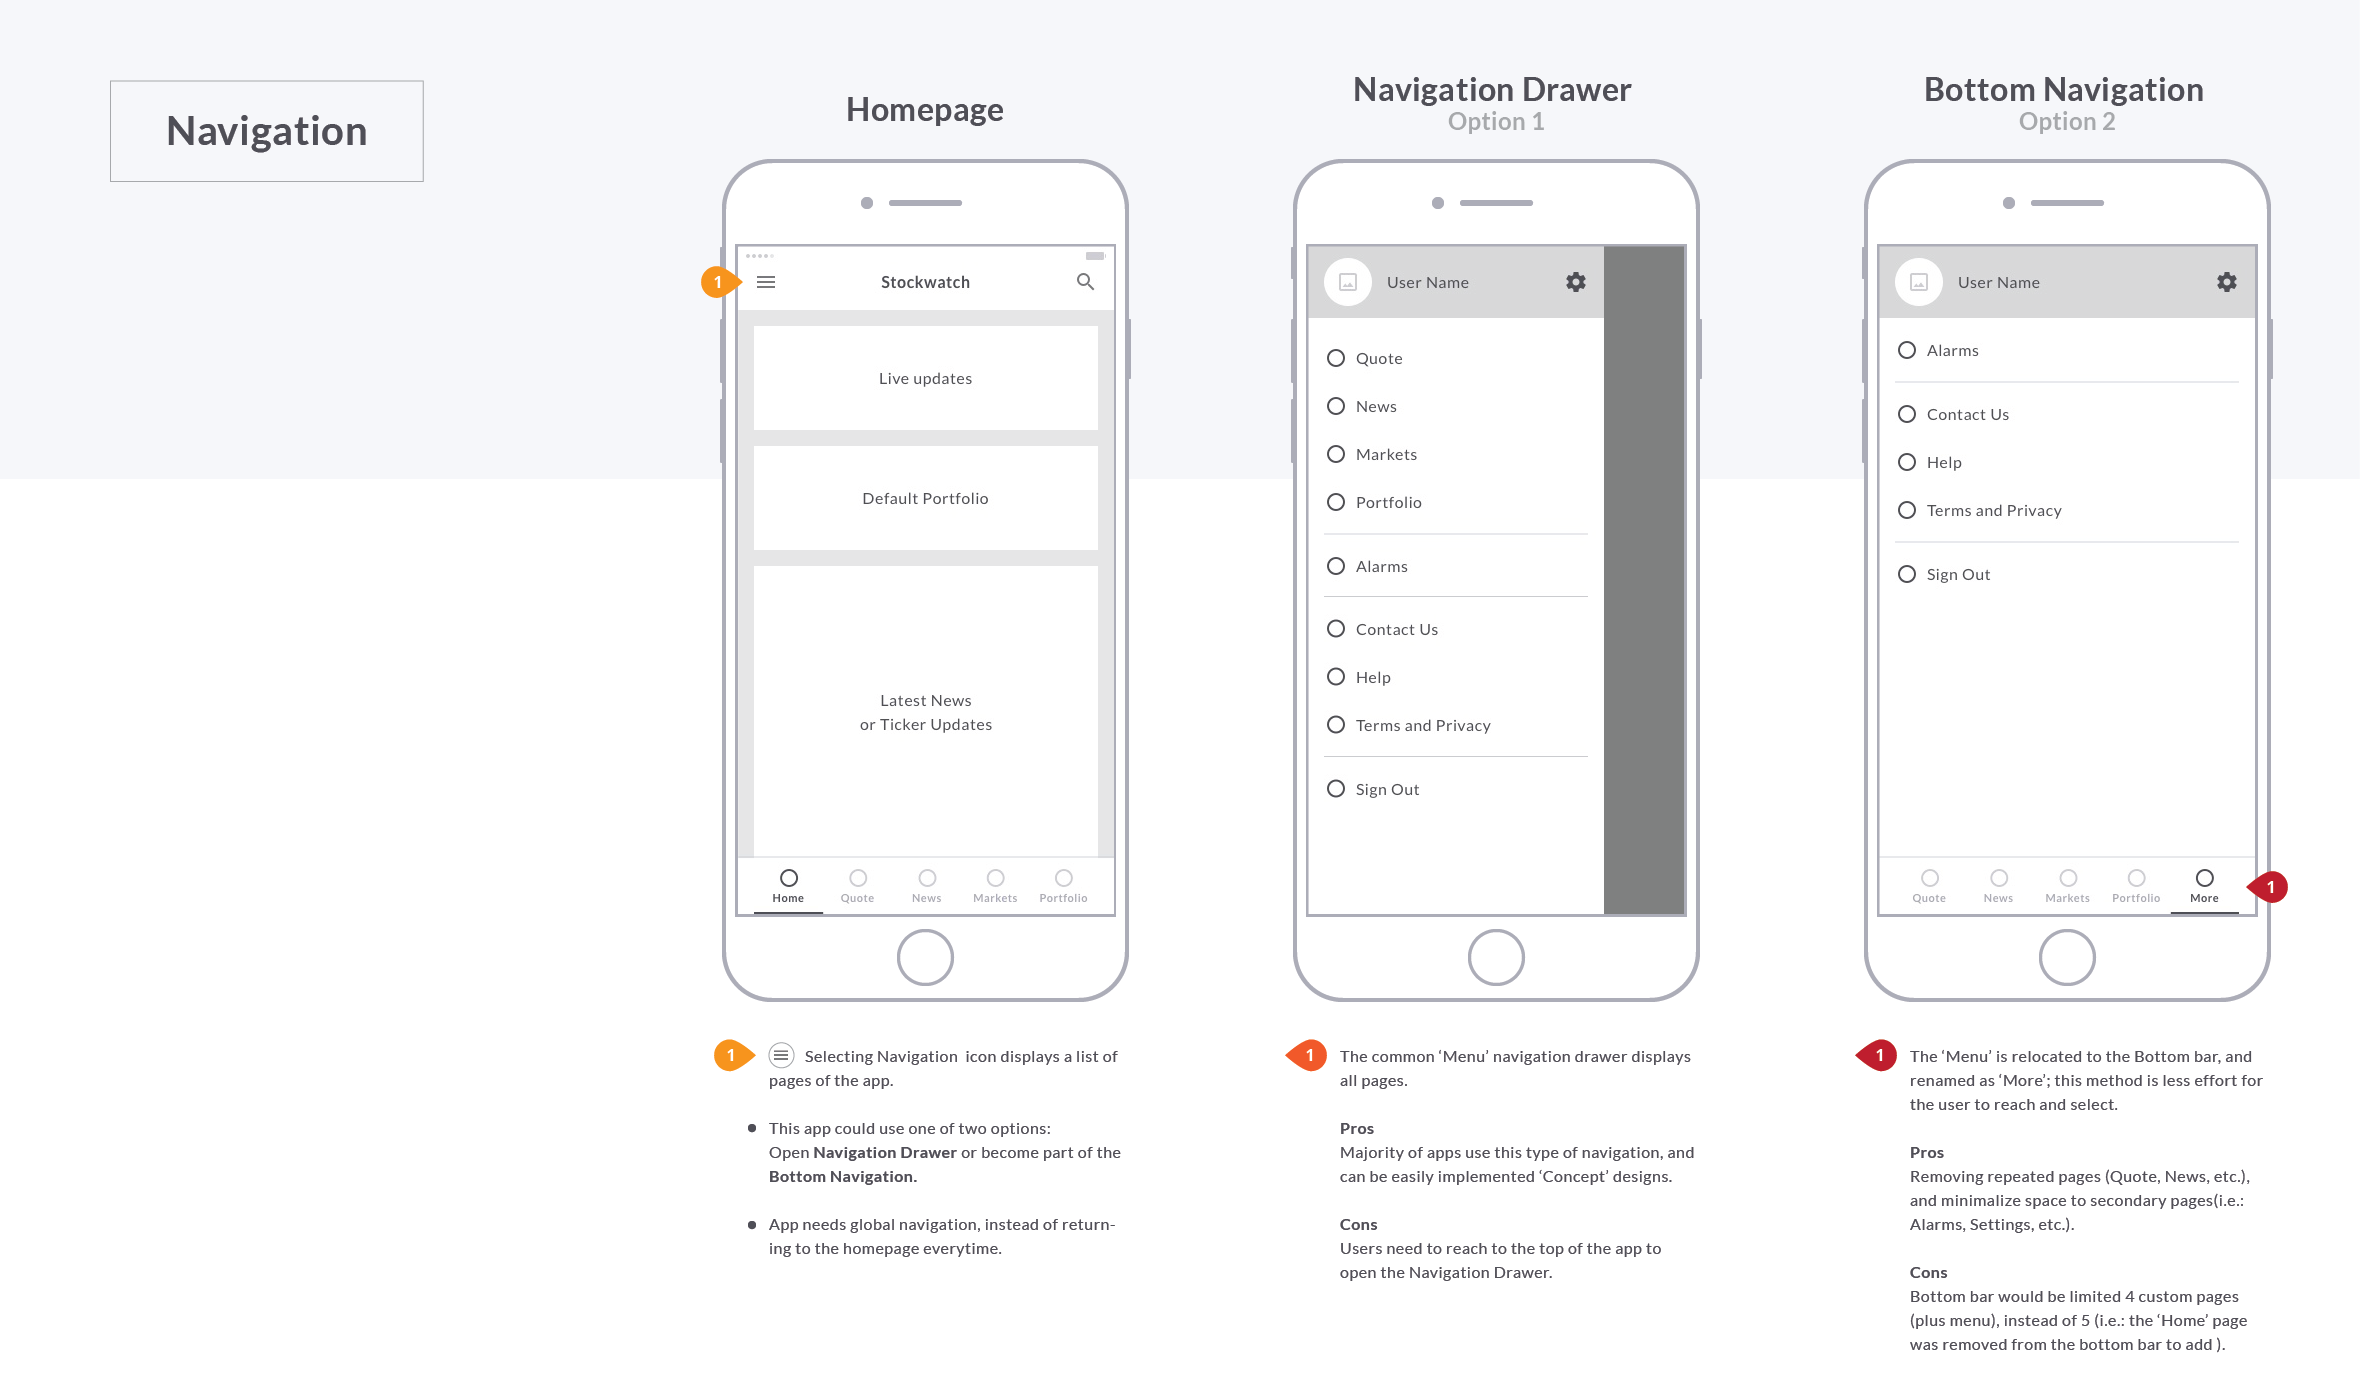Image resolution: width=2360 pixels, height=1394 pixels.
Task: Select the More tab in Bottom Navigation option
Action: tap(2204, 885)
